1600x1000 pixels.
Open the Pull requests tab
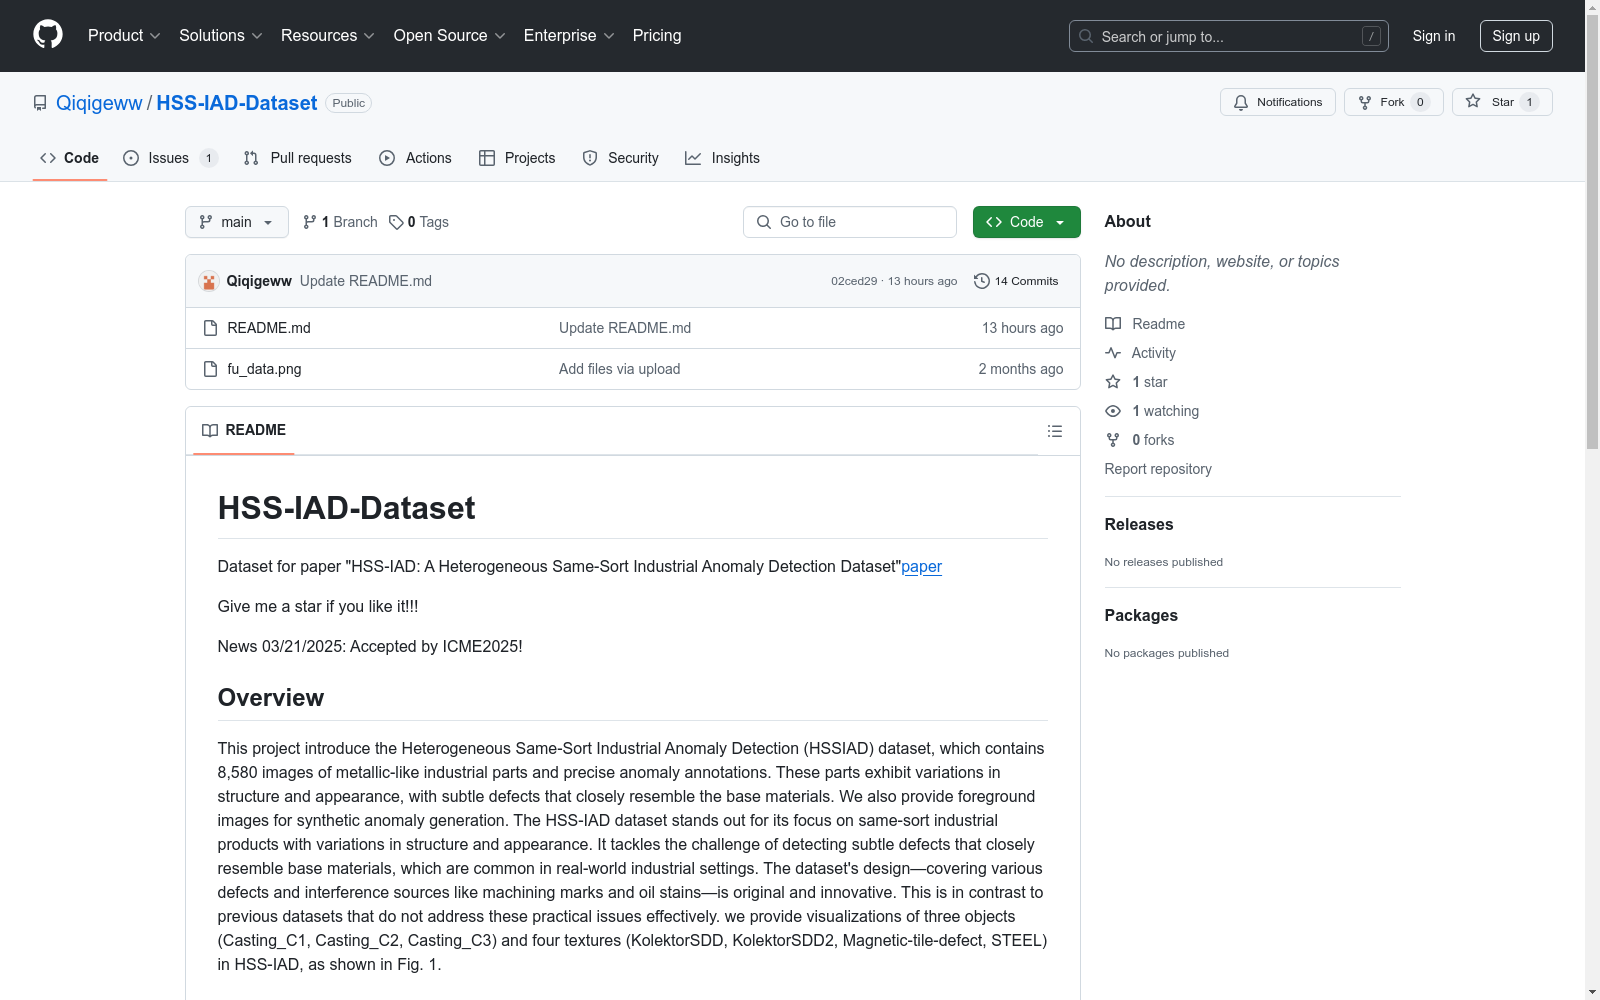[298, 158]
